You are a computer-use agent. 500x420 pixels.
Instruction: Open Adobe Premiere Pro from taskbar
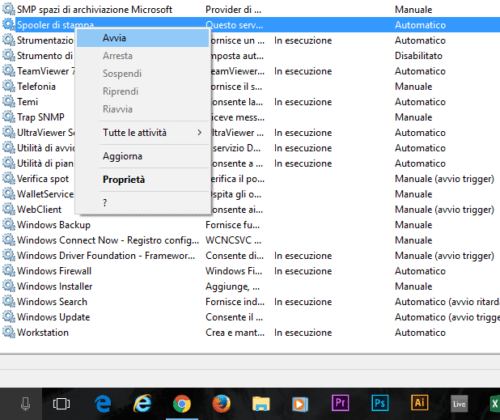coord(340,403)
